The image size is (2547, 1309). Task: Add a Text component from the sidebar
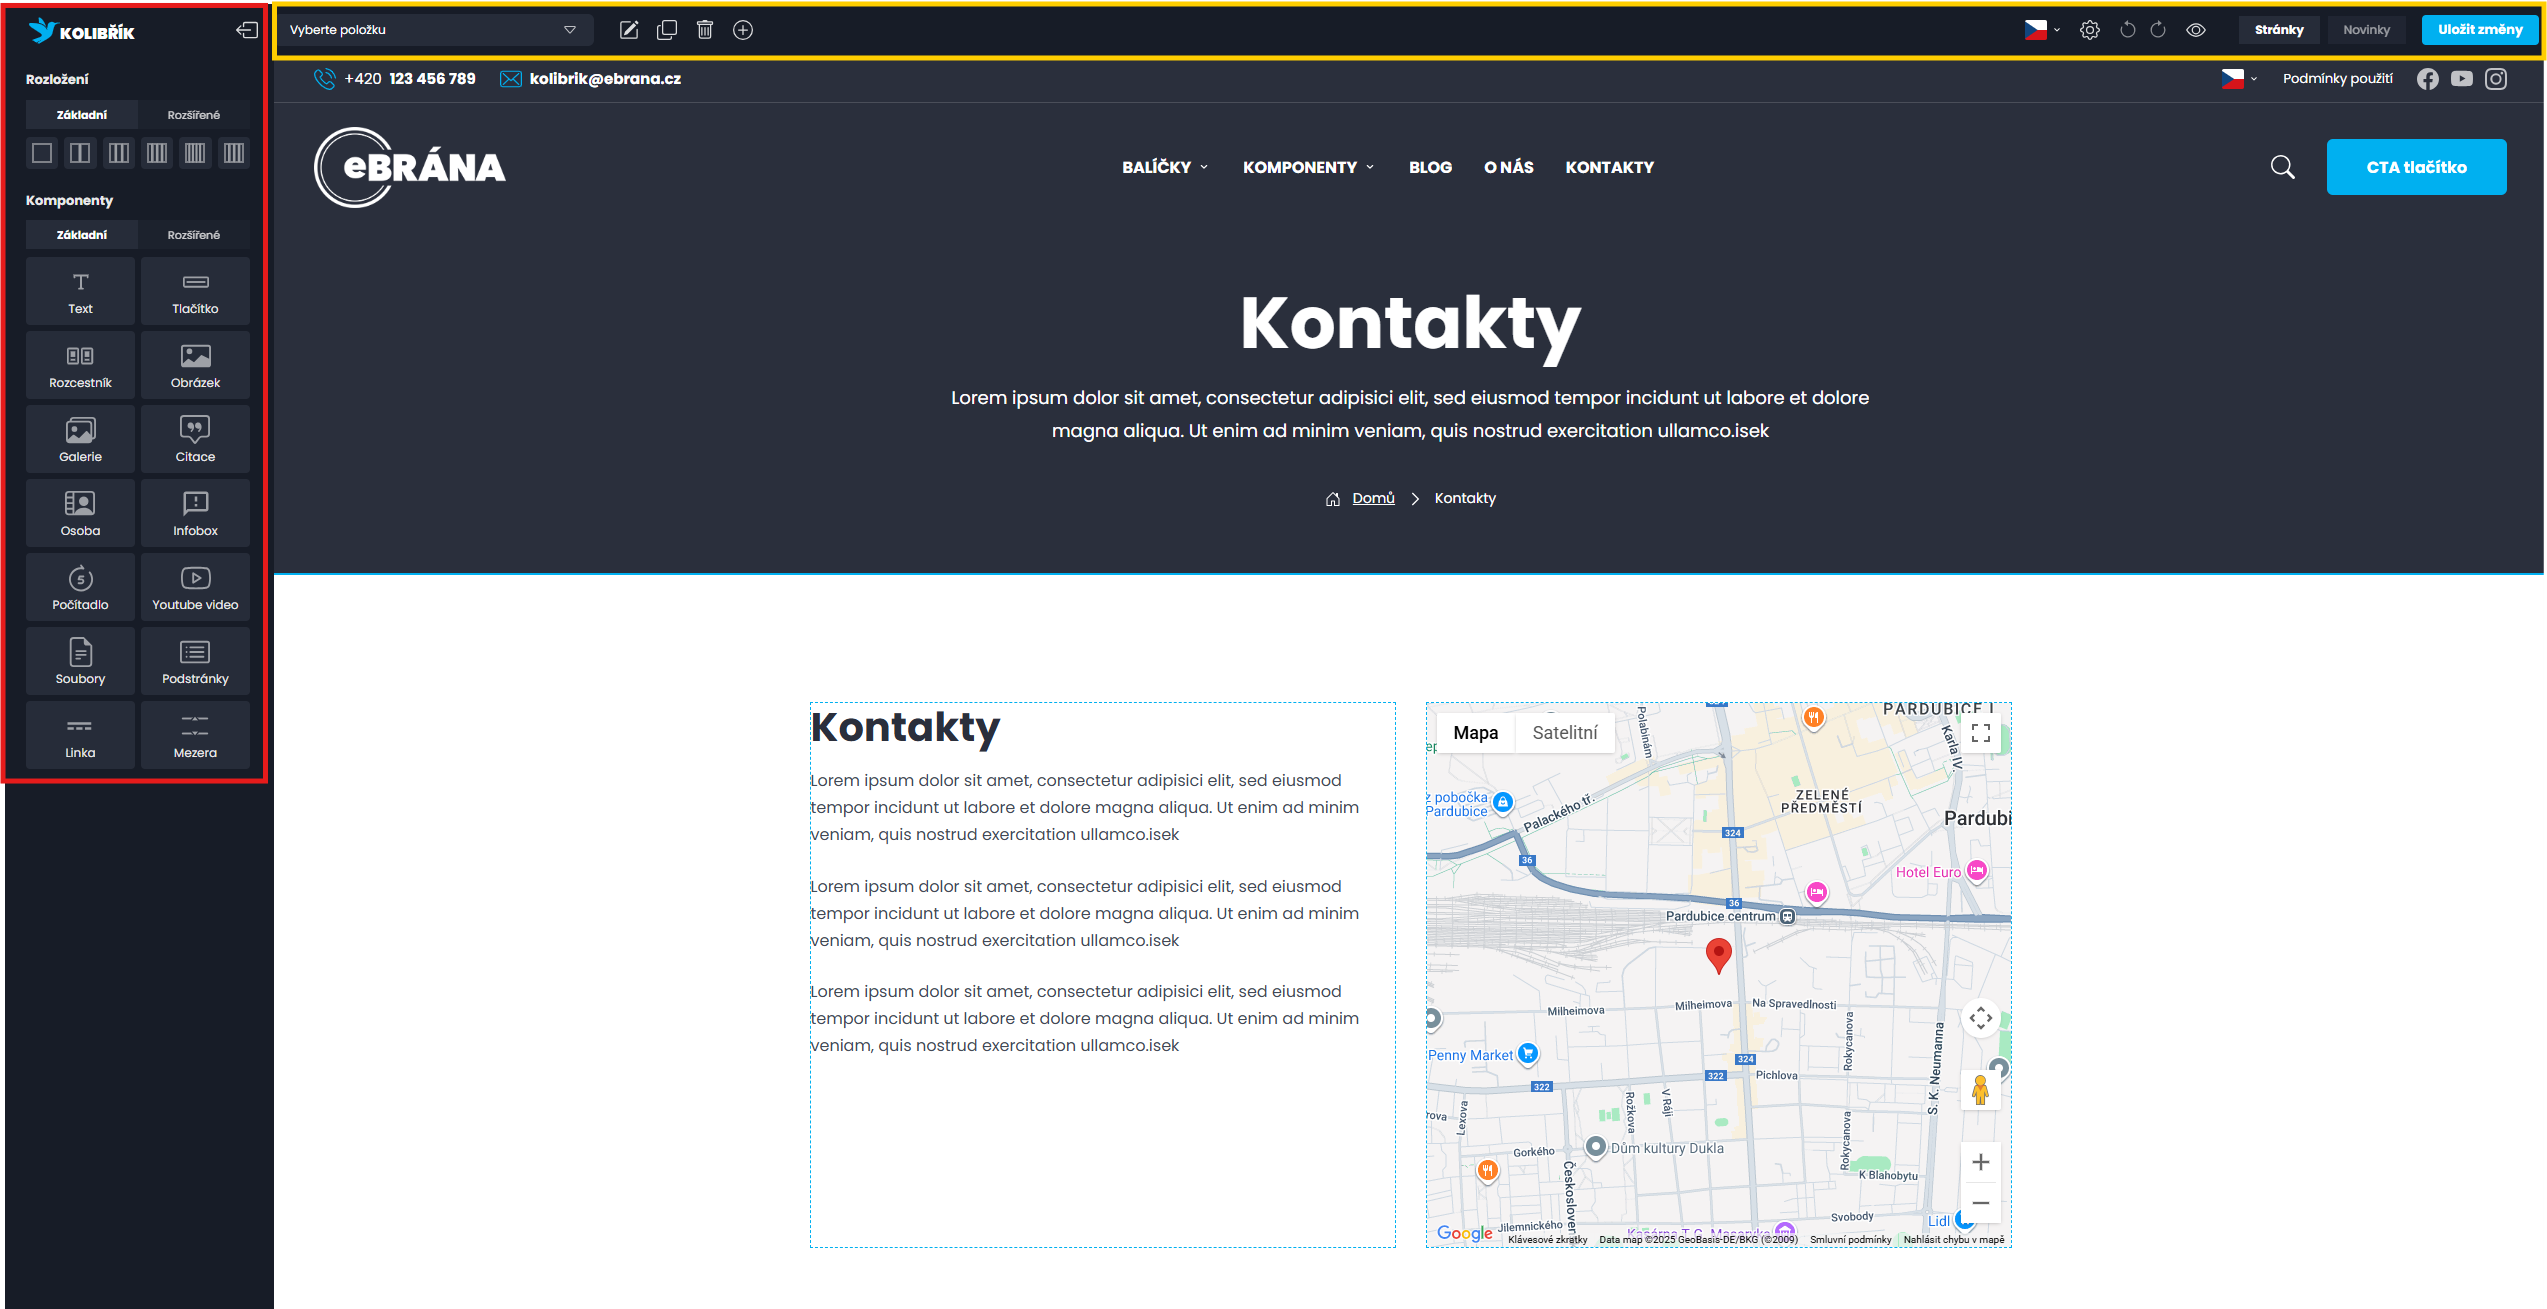click(79, 291)
